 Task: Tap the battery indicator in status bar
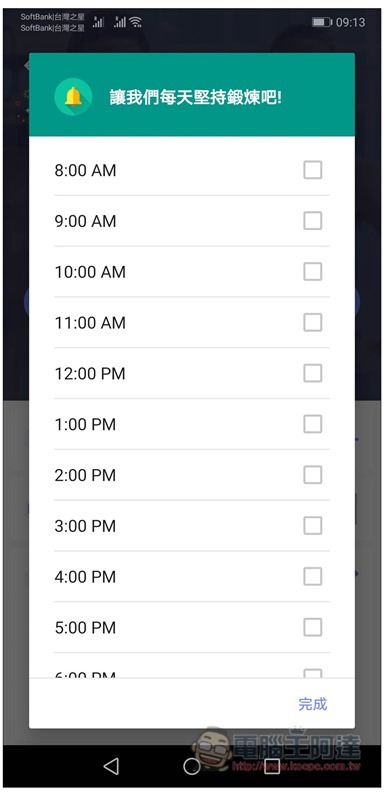[x=321, y=22]
